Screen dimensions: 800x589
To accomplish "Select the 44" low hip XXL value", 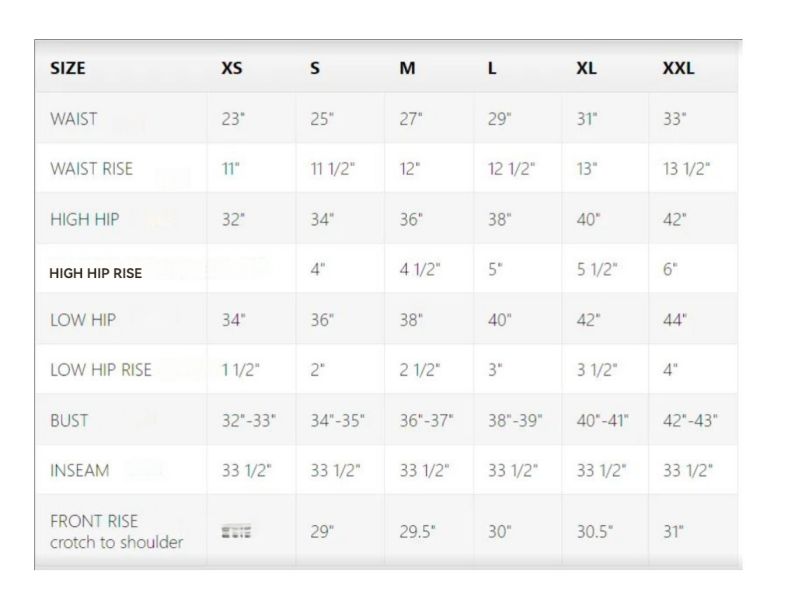I will (x=674, y=320).
